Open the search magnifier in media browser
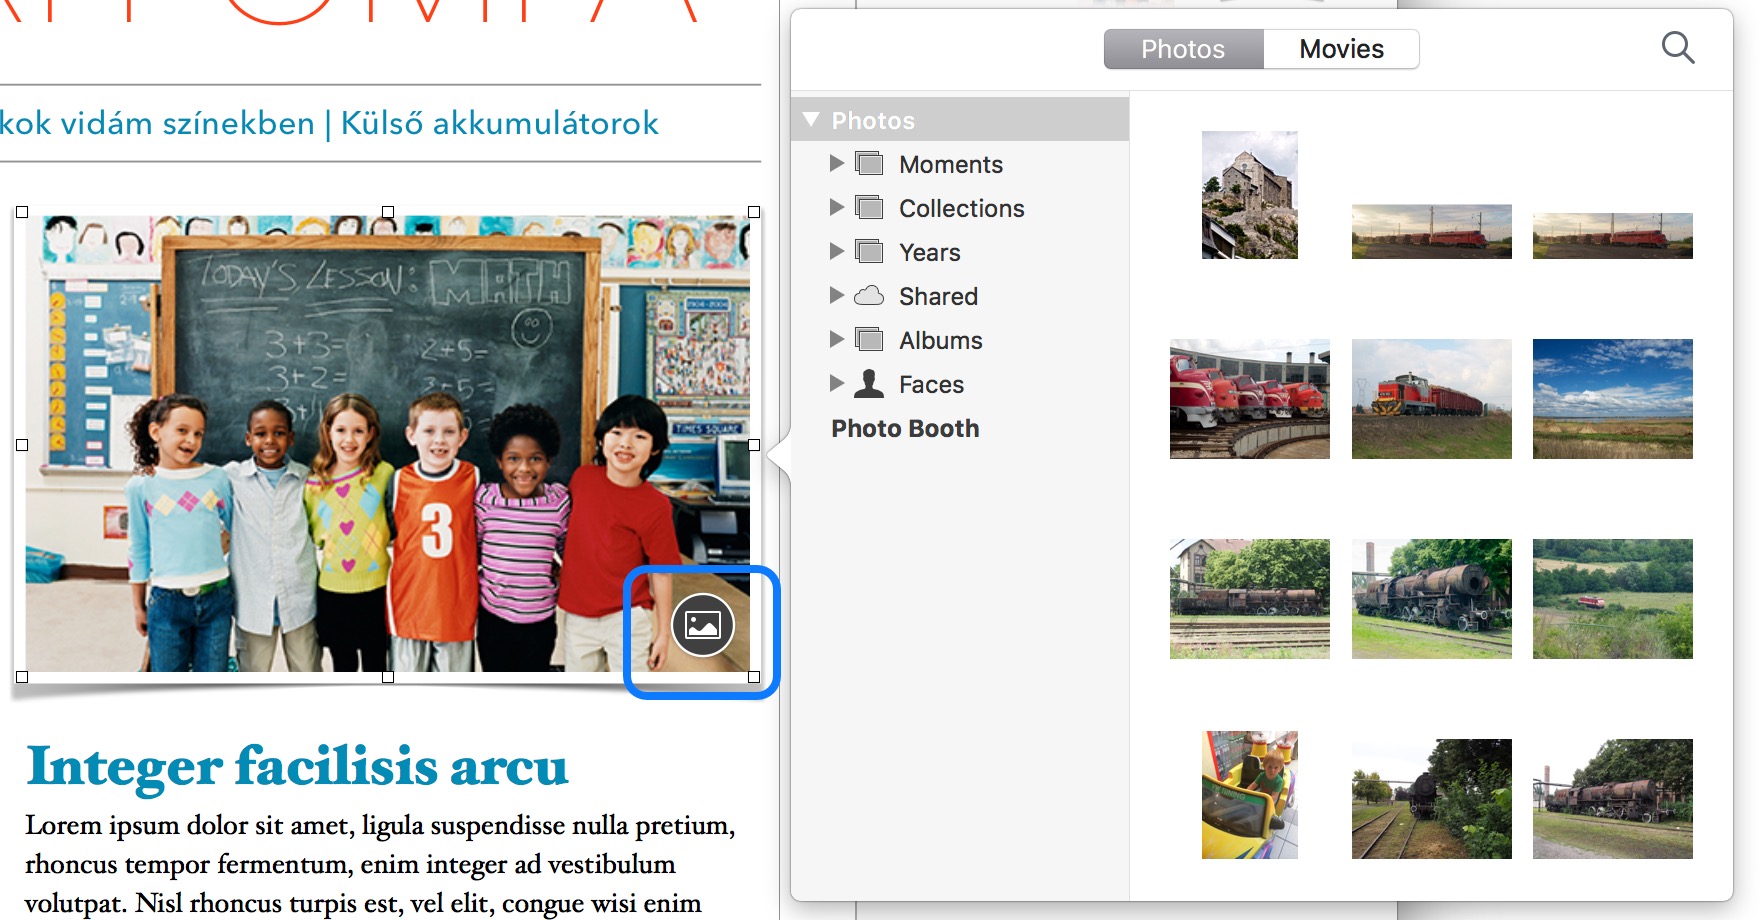1760x920 pixels. (x=1677, y=47)
